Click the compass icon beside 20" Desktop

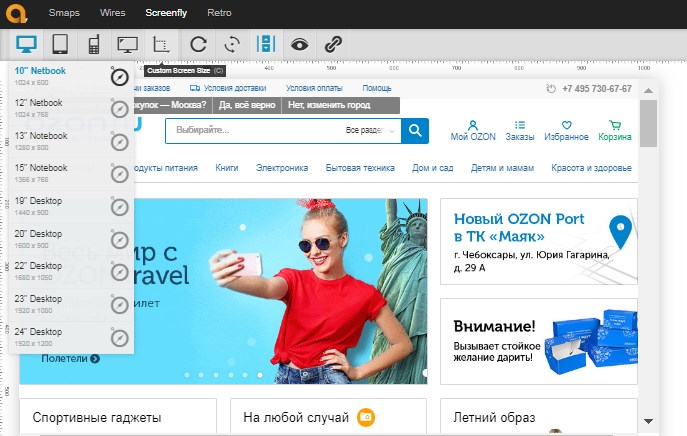(119, 240)
